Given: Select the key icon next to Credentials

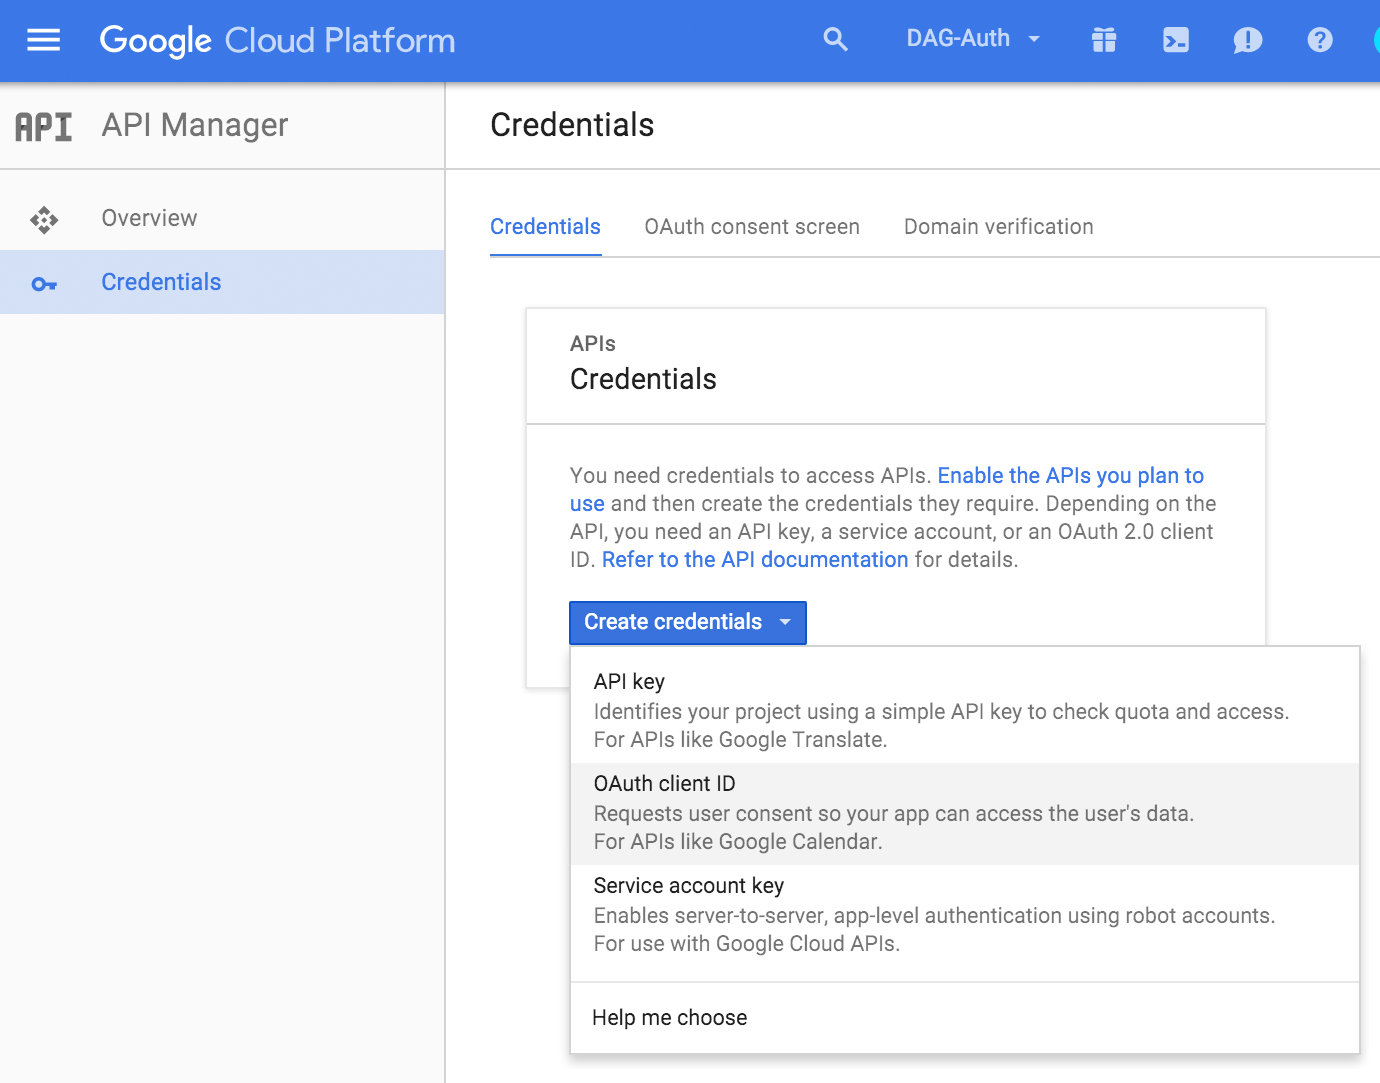Looking at the screenshot, I should pos(44,283).
